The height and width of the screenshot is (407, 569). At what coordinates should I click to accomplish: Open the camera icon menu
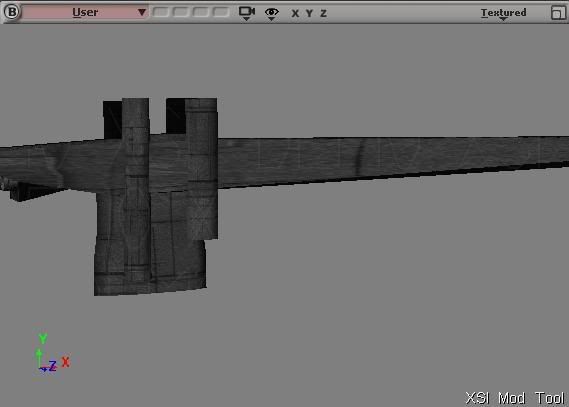[247, 13]
